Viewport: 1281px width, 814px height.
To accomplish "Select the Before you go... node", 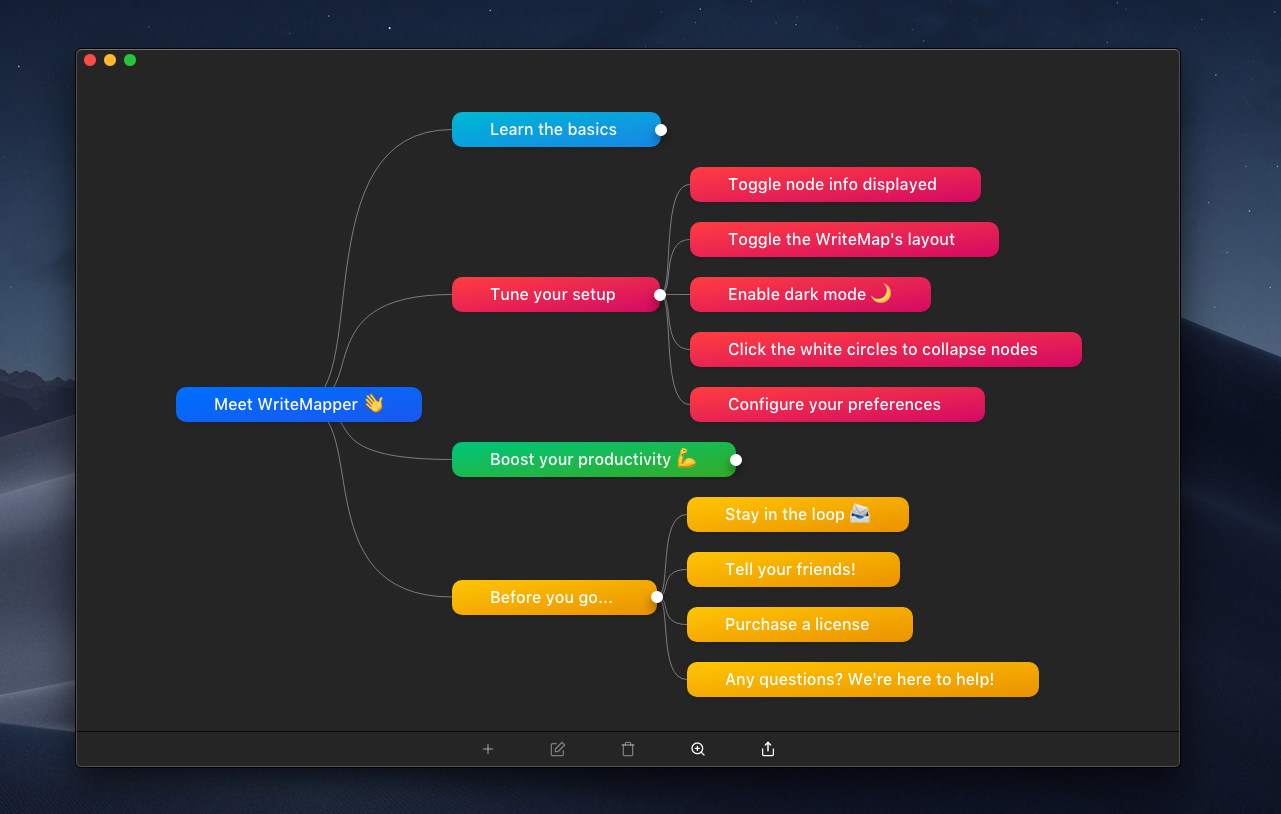I will pyautogui.click(x=554, y=597).
